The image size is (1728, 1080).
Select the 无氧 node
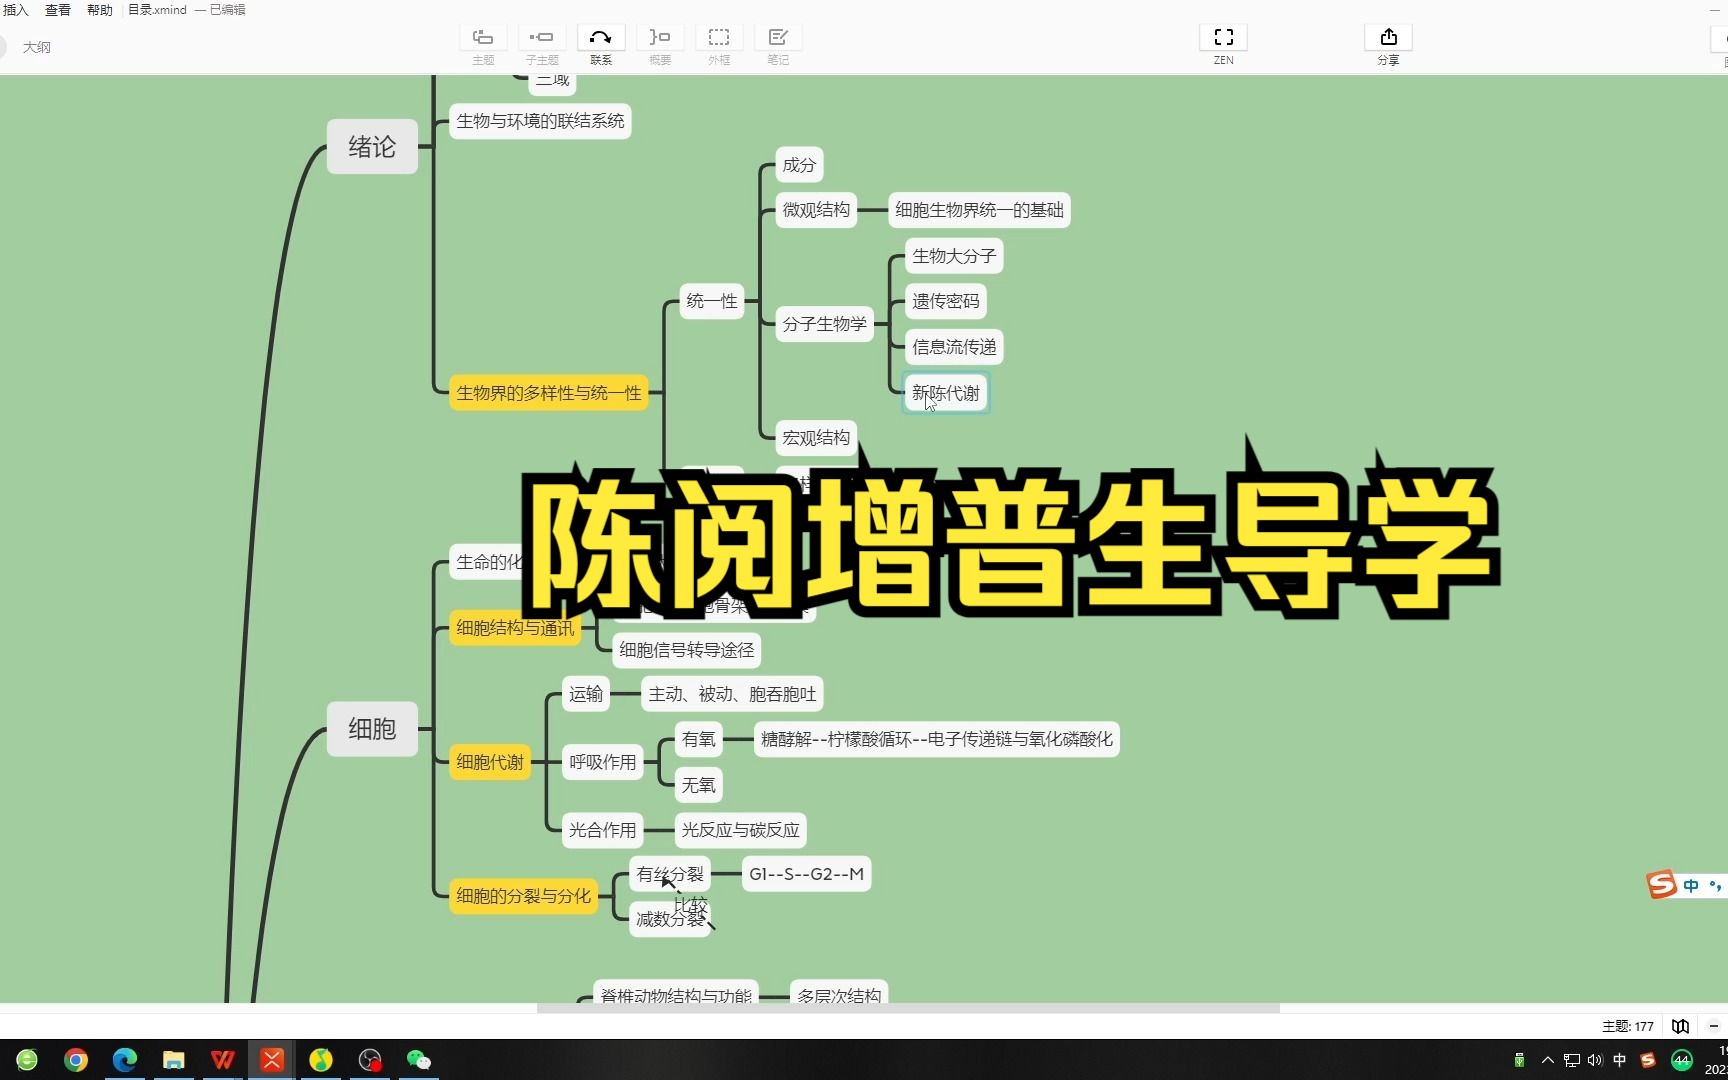click(x=699, y=785)
